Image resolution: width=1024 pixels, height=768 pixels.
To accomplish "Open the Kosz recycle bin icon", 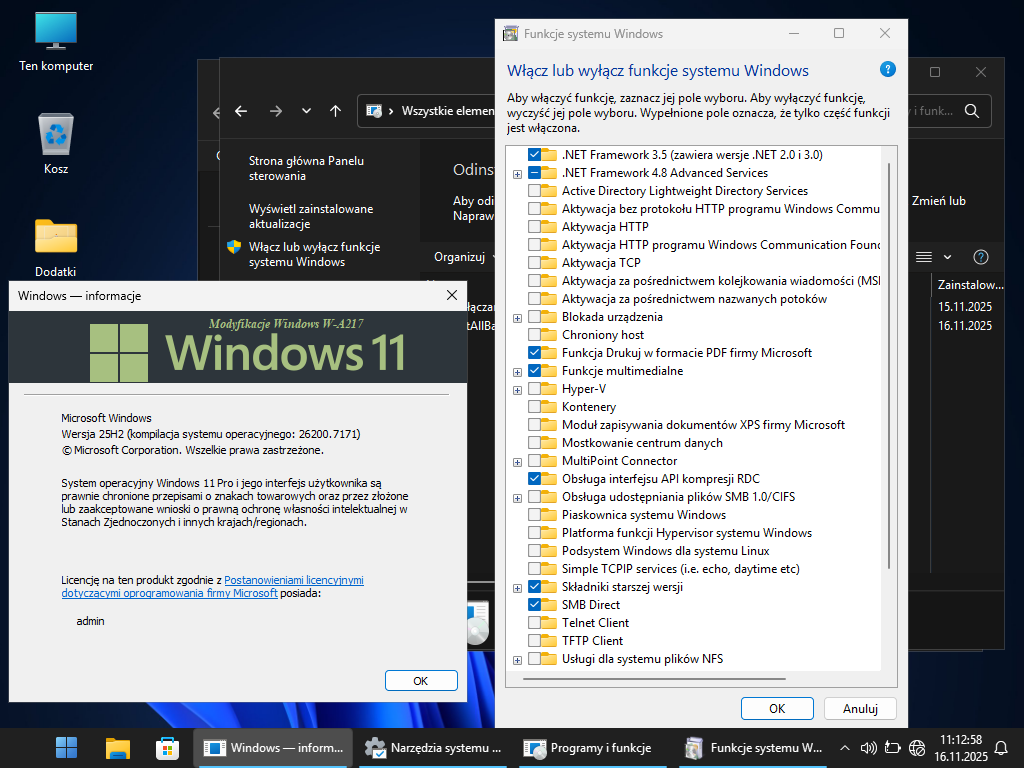I will [x=56, y=134].
